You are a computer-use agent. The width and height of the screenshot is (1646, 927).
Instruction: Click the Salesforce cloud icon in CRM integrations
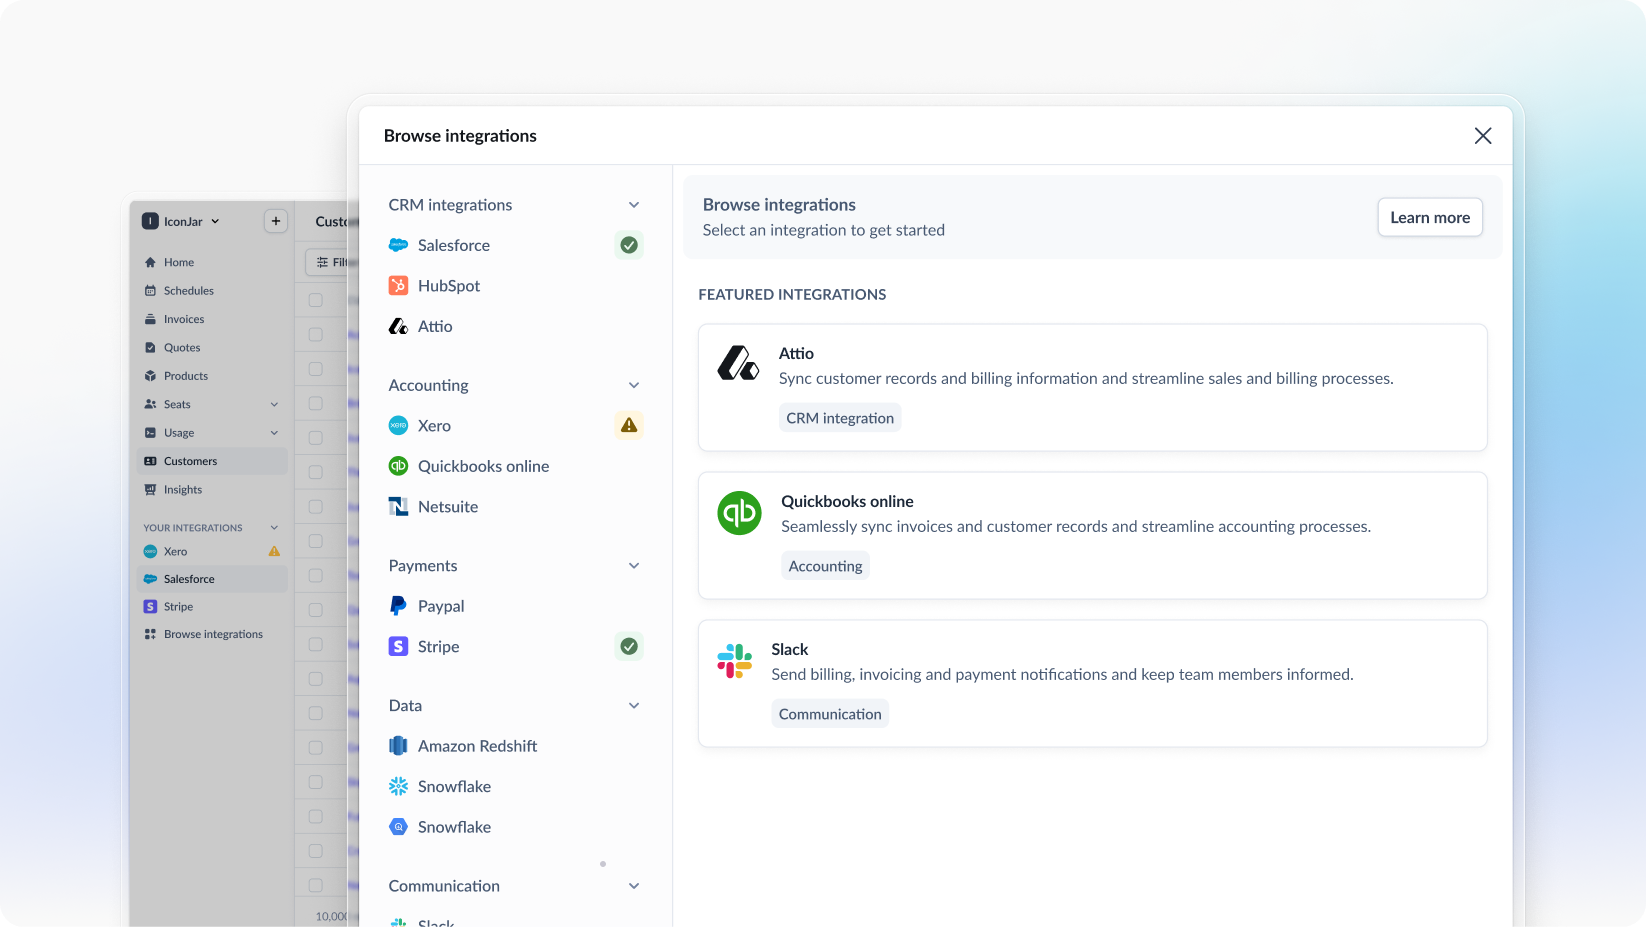click(x=398, y=245)
